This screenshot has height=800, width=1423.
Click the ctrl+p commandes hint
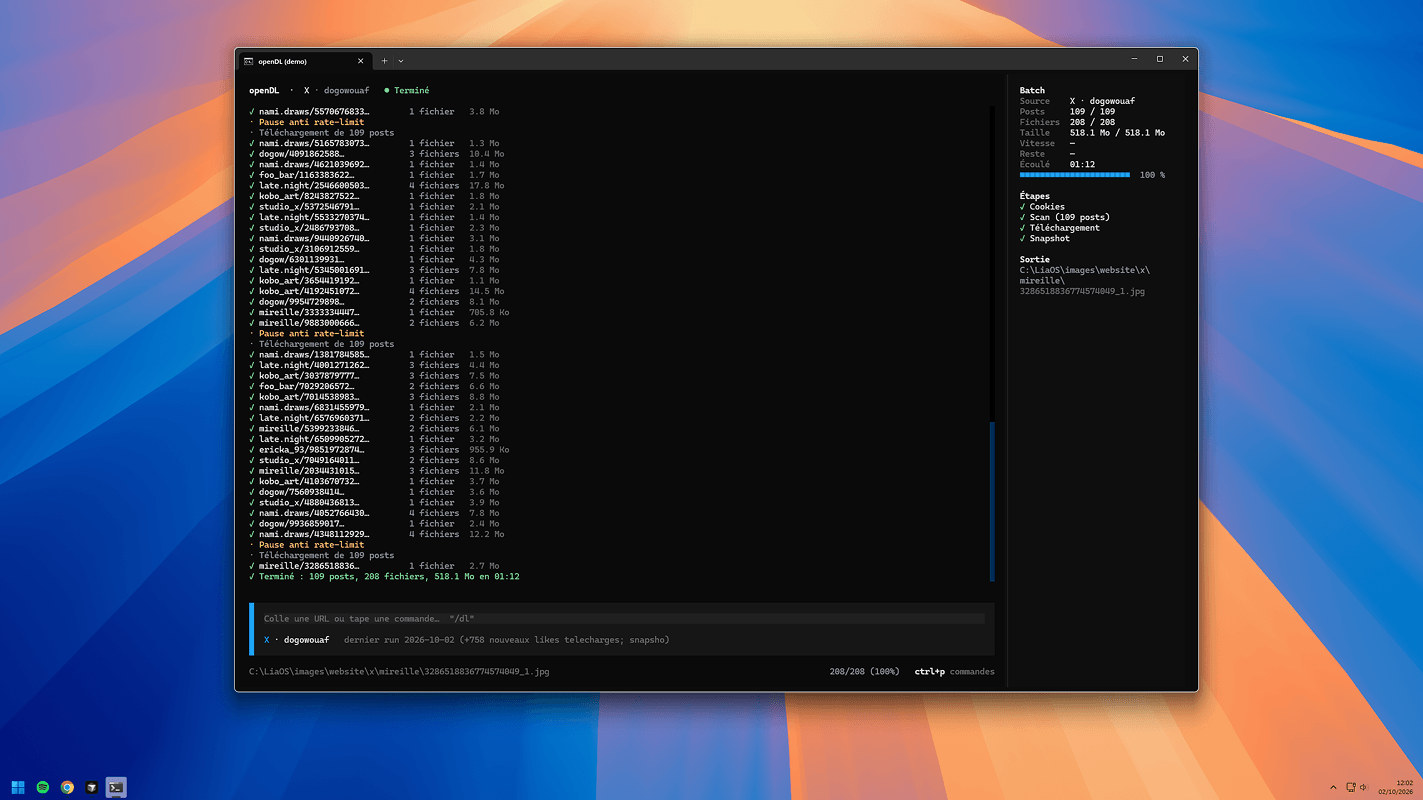pyautogui.click(x=954, y=672)
